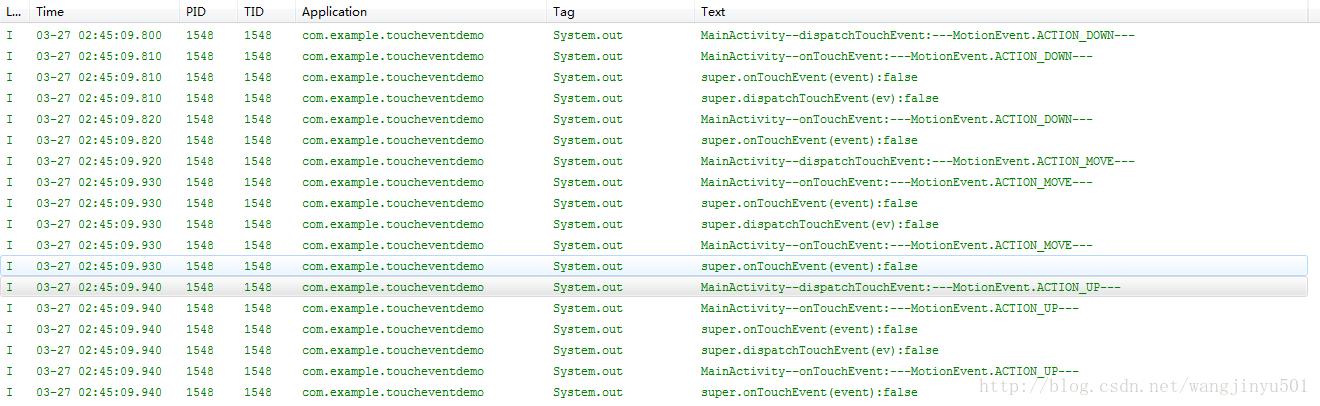Click the timestamp of the dispatchTouchEvent ACTION_UP row
This screenshot has width=1320, height=406.
click(x=99, y=287)
